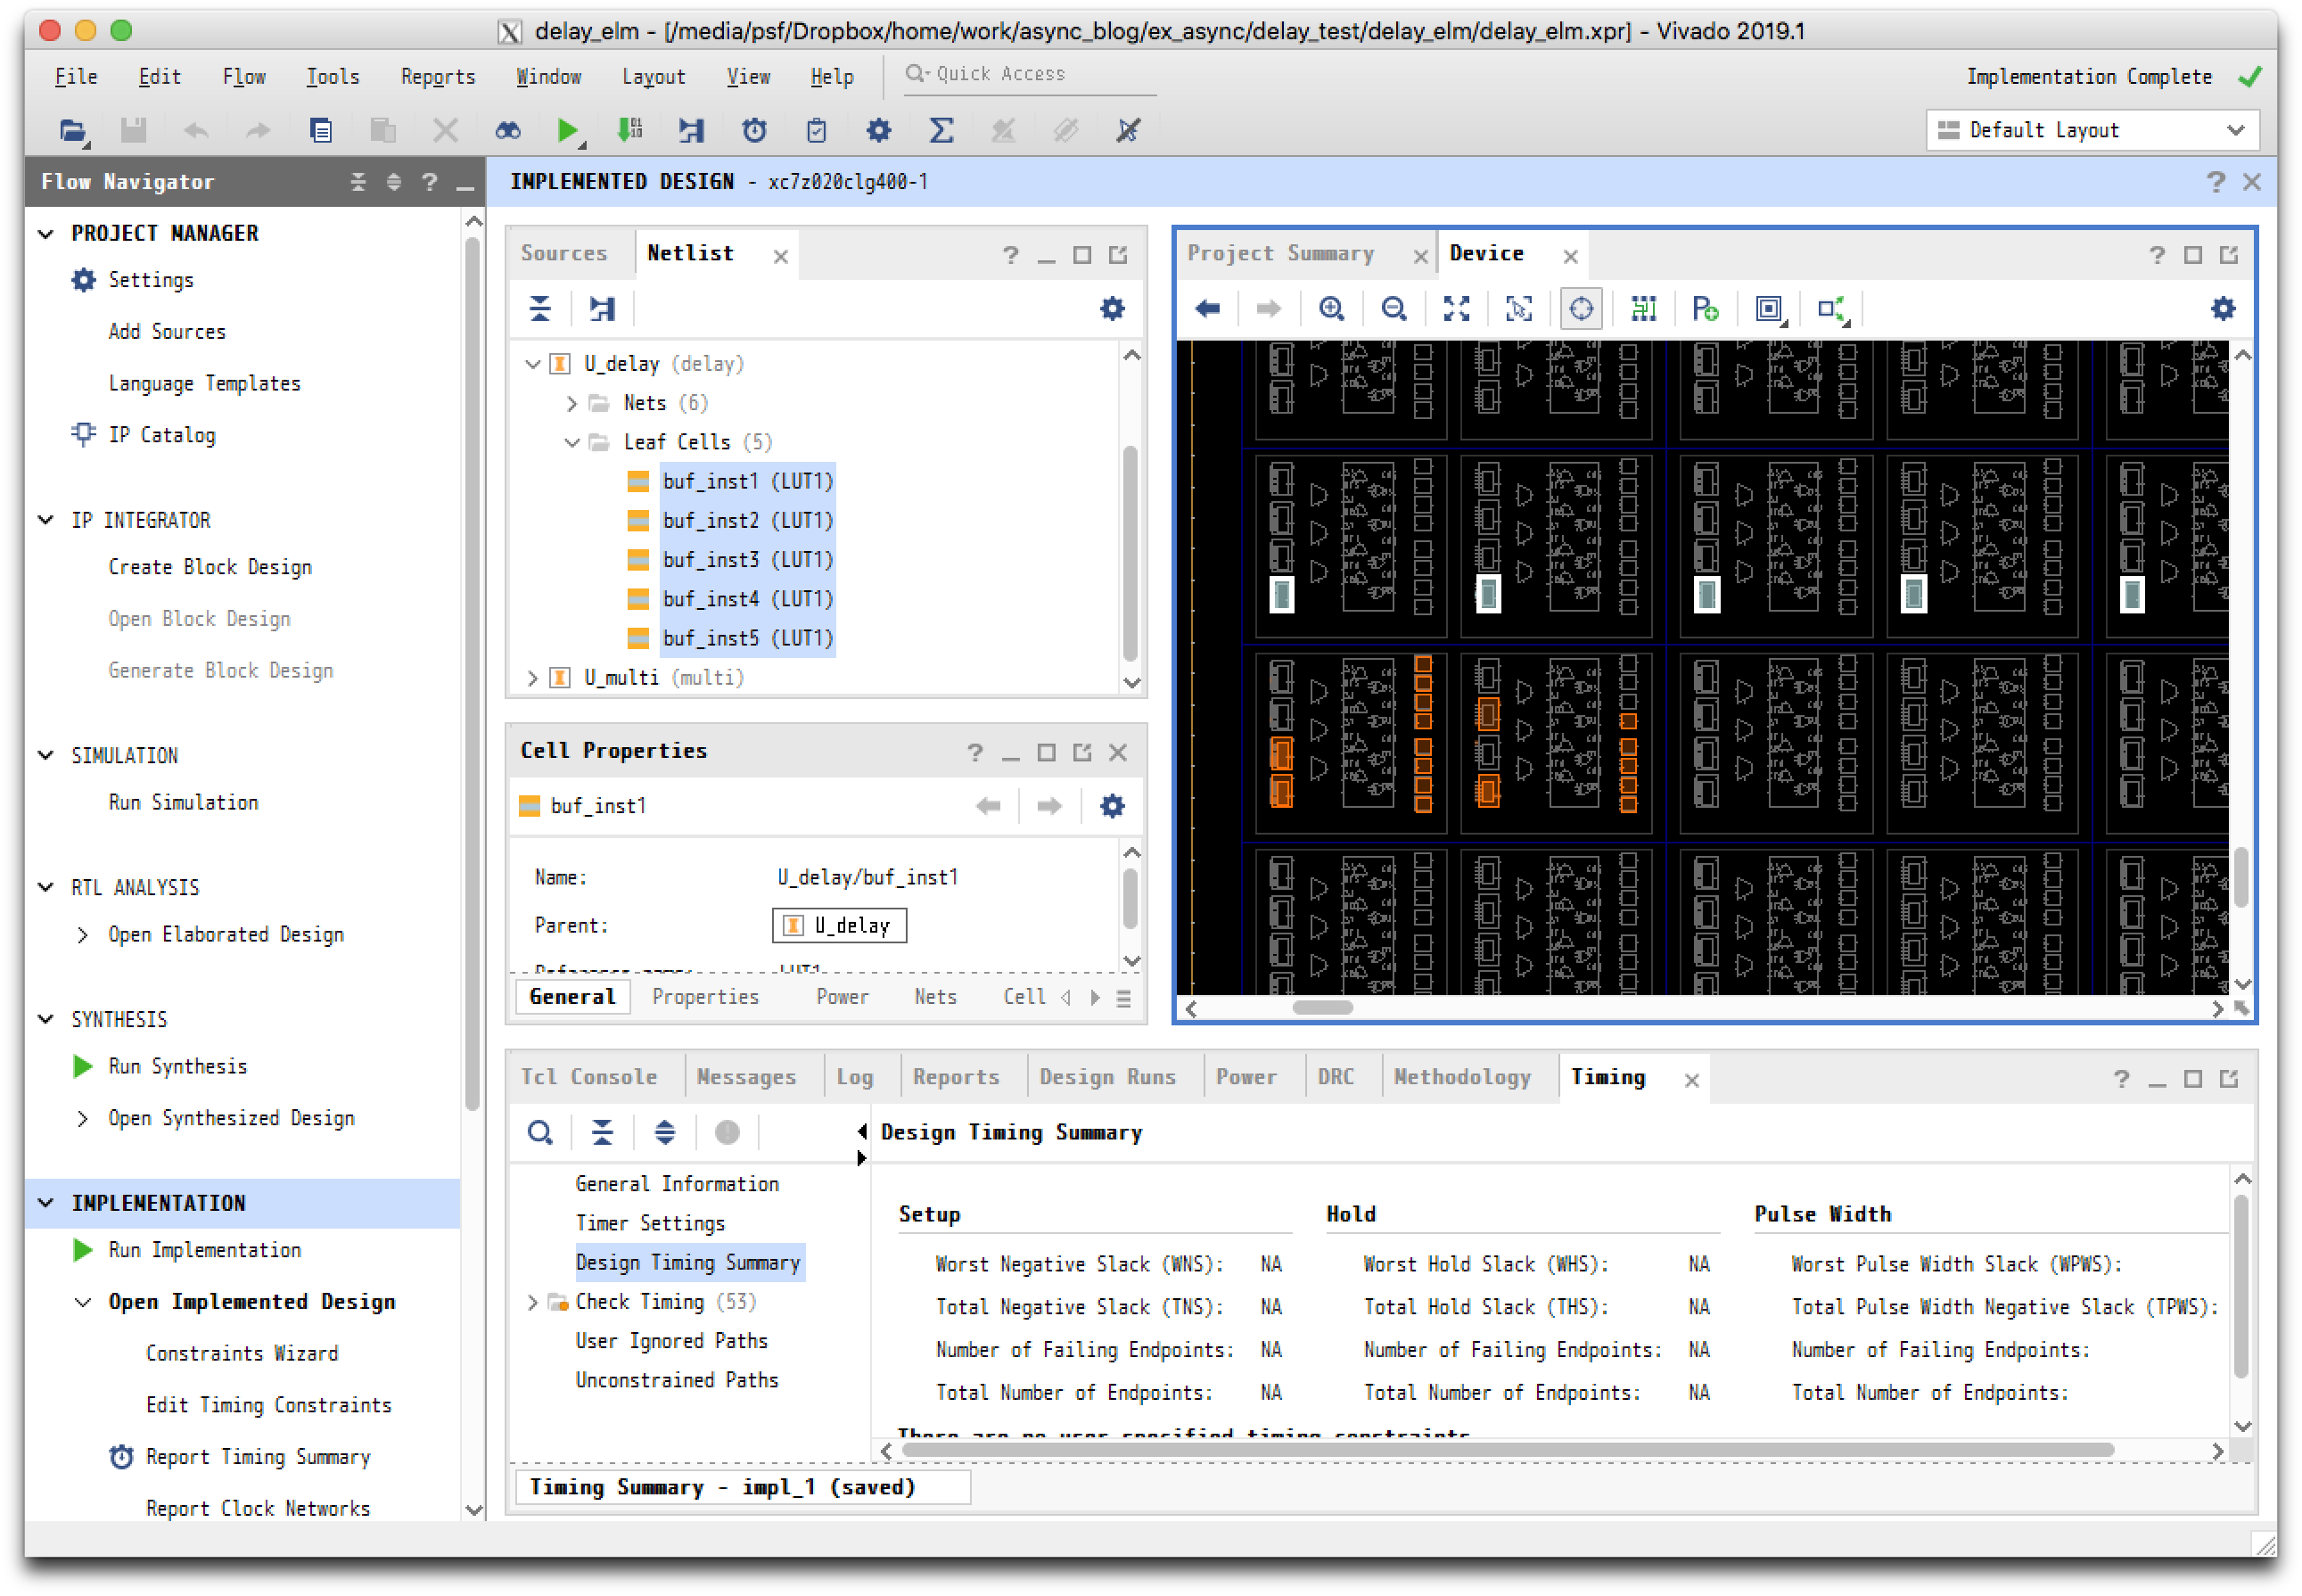Expand the Nets folder in Netlist

(x=572, y=403)
